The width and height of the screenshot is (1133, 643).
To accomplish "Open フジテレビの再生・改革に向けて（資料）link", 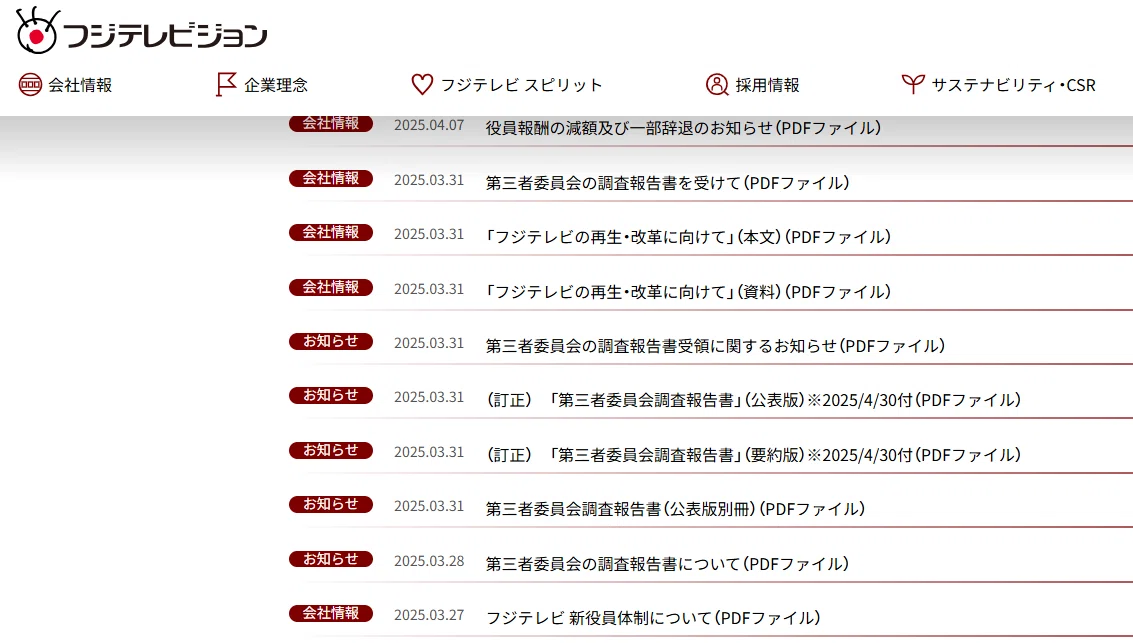I will click(x=688, y=292).
